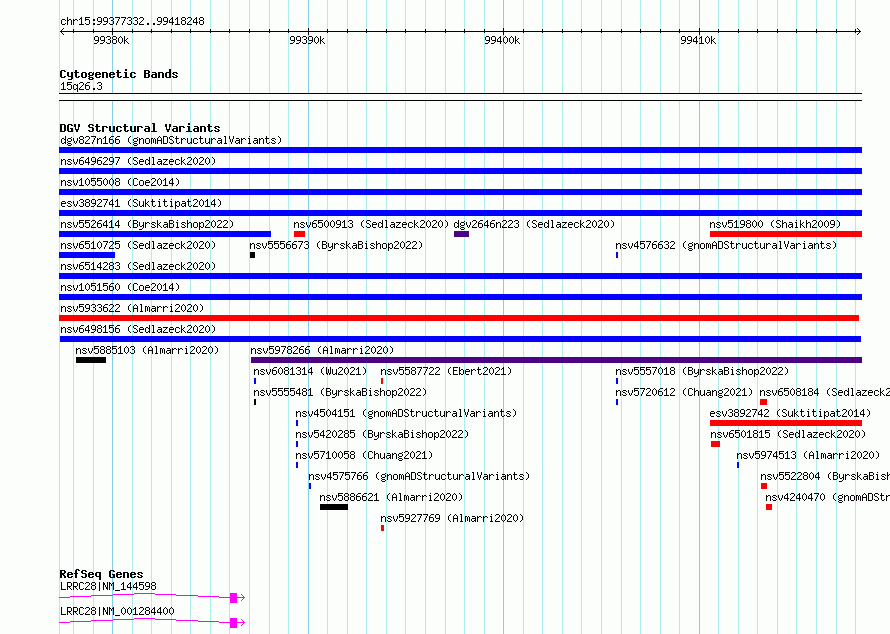Select the nsv5927769 (Almarri2020) label

click(x=452, y=518)
